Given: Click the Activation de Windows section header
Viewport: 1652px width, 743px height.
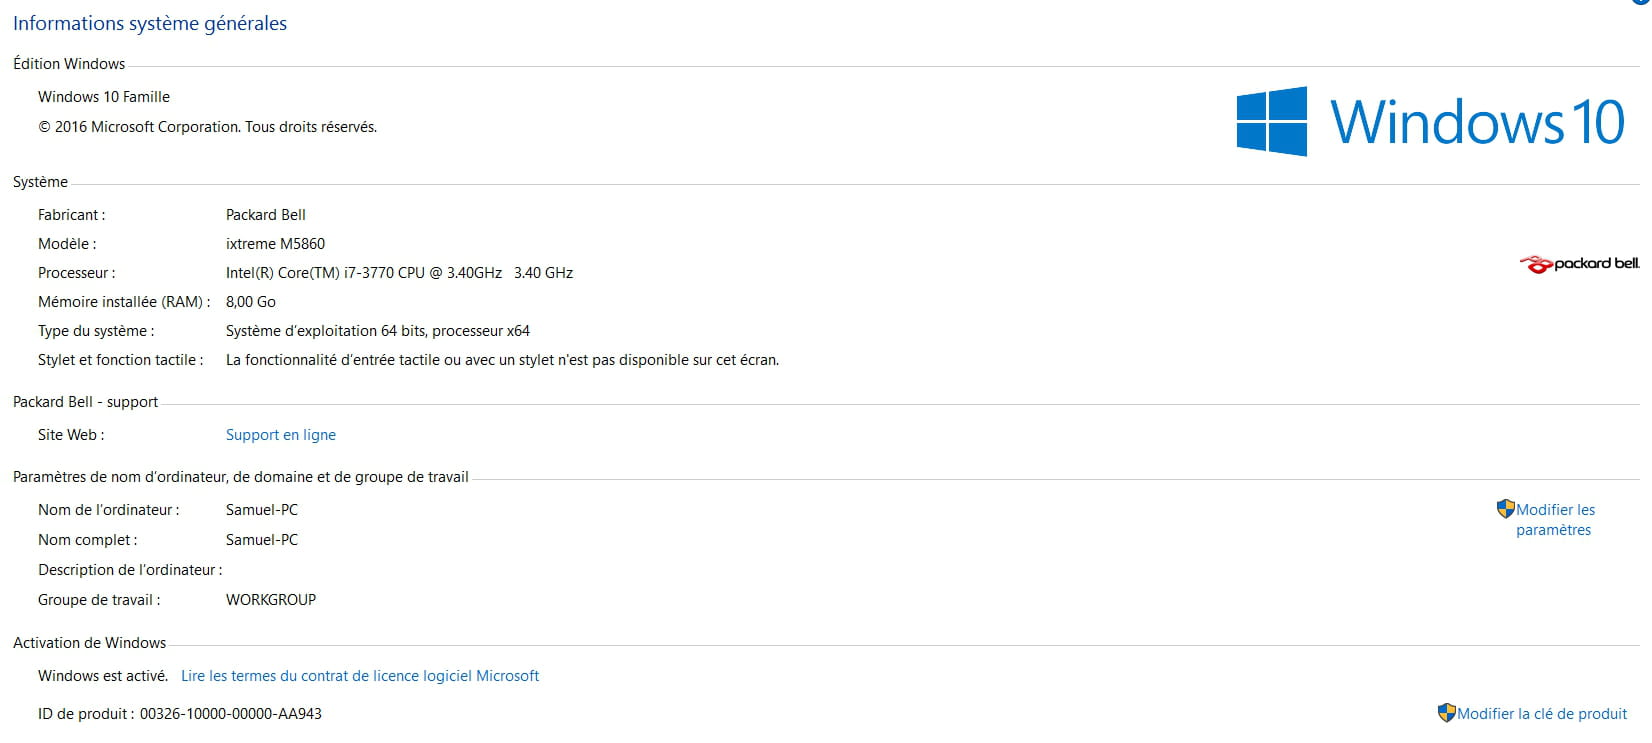Looking at the screenshot, I should [90, 643].
